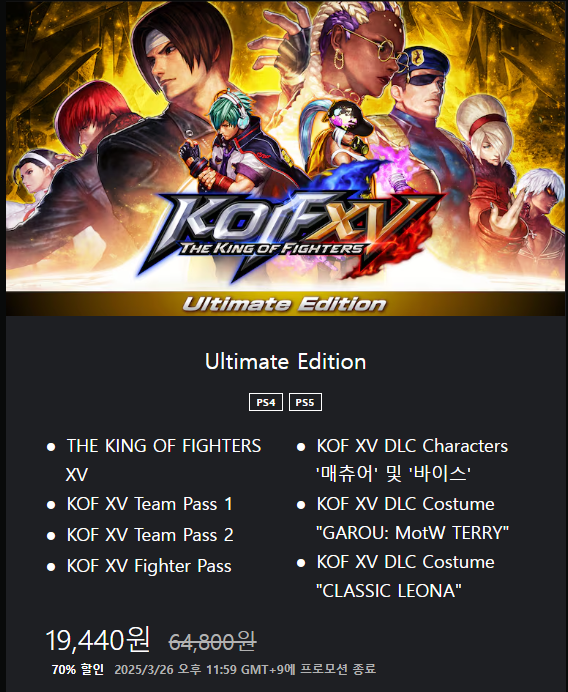The width and height of the screenshot is (568, 692).
Task: Open the KOF XV Ultimate Edition cover art
Action: point(286,158)
